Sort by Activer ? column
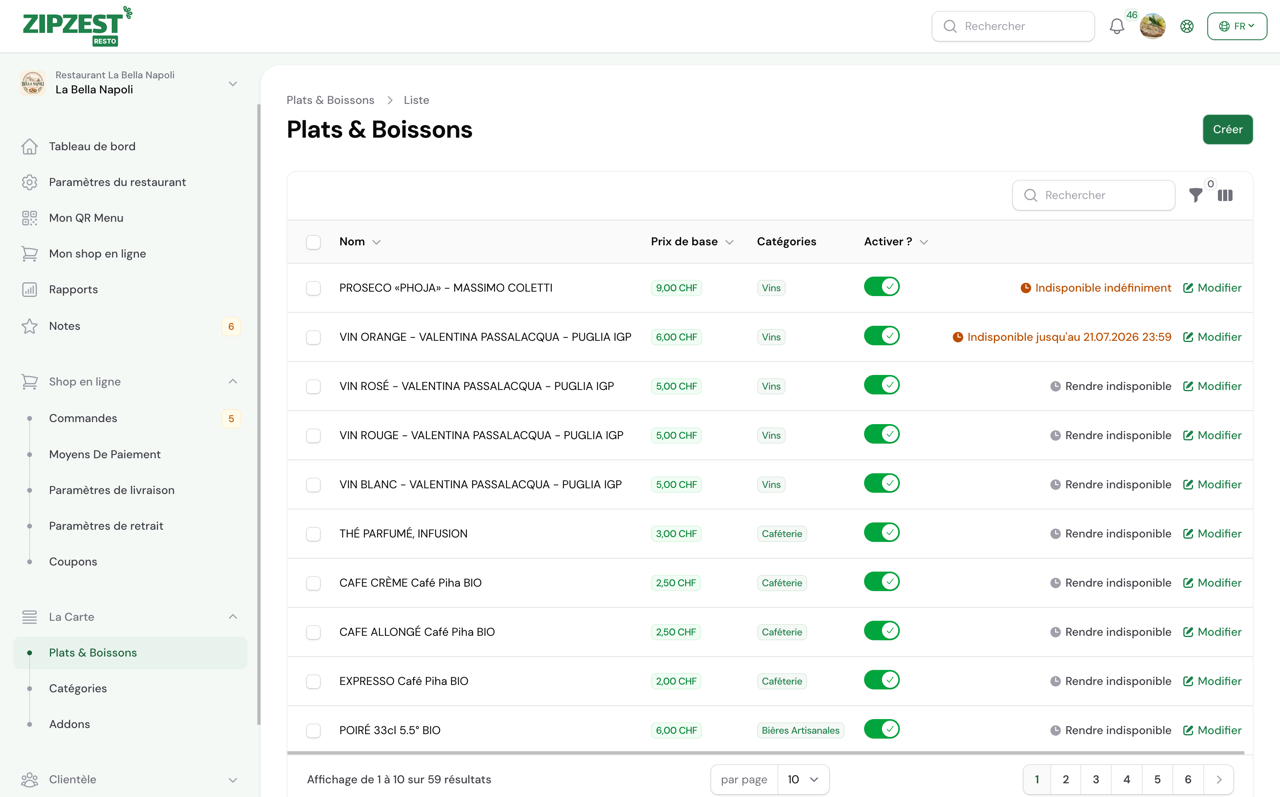 896,242
